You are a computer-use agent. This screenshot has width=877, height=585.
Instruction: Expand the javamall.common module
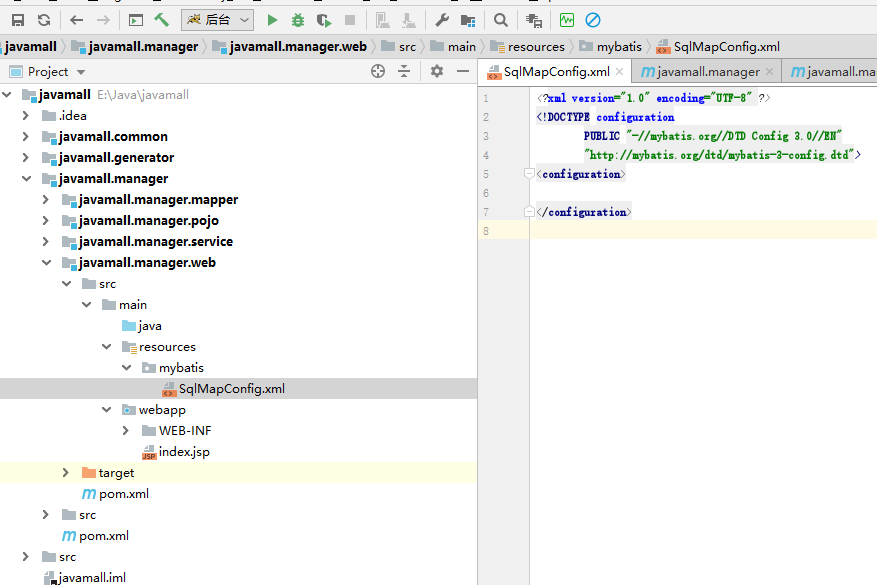25,137
